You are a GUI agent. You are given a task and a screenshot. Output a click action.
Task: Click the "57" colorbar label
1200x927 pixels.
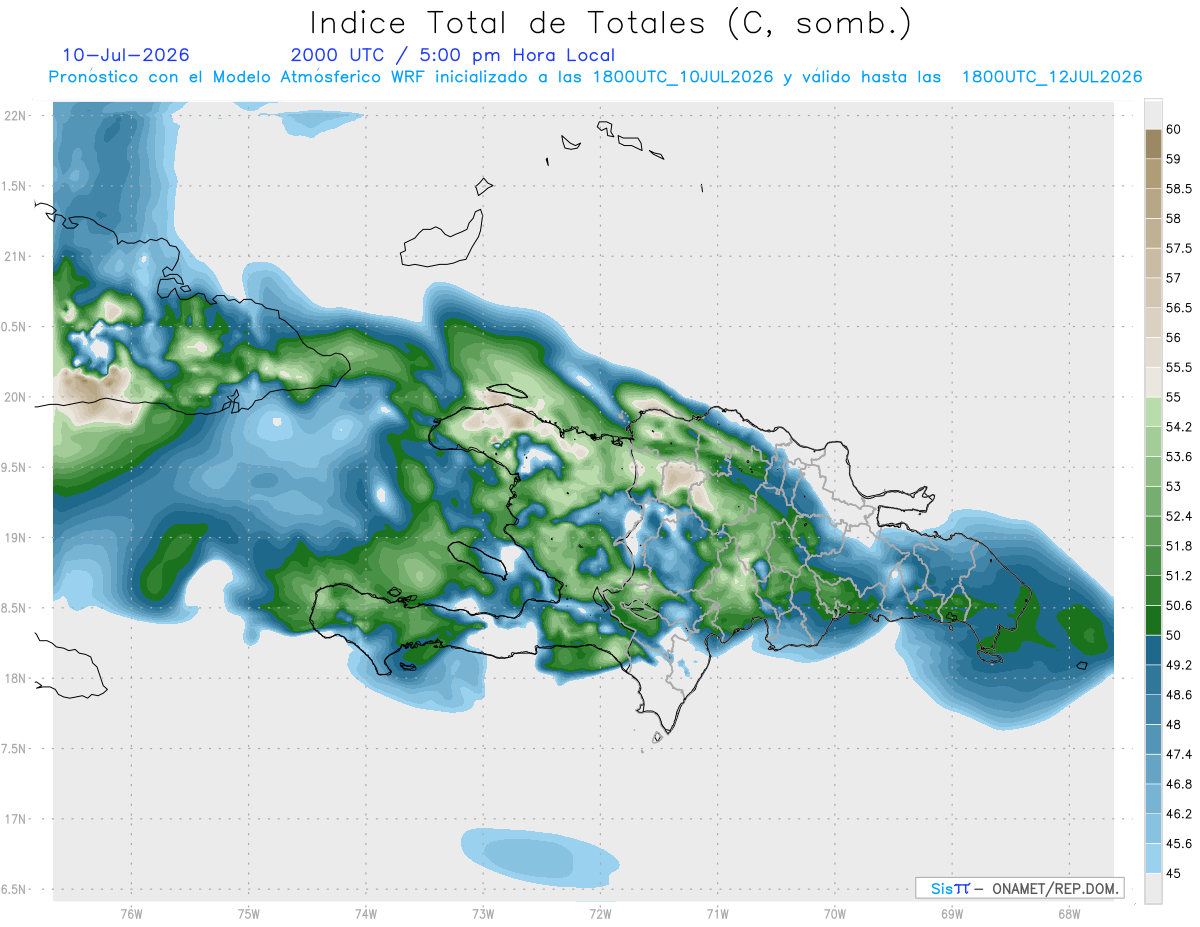1173,278
